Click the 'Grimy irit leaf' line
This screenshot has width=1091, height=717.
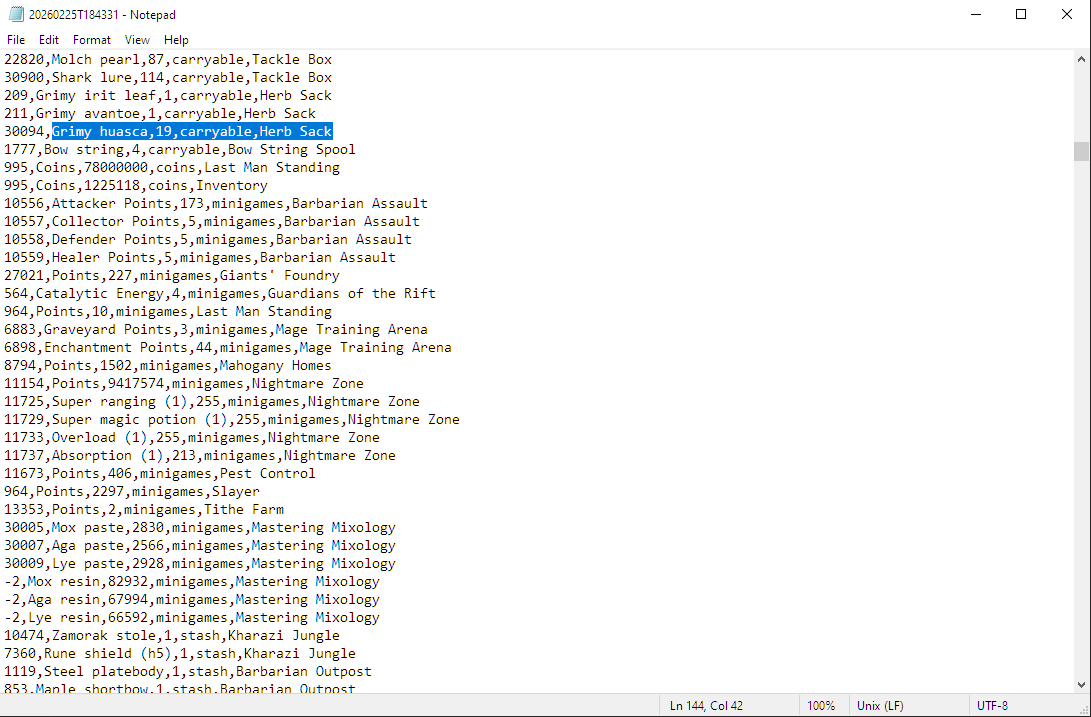pyautogui.click(x=168, y=95)
